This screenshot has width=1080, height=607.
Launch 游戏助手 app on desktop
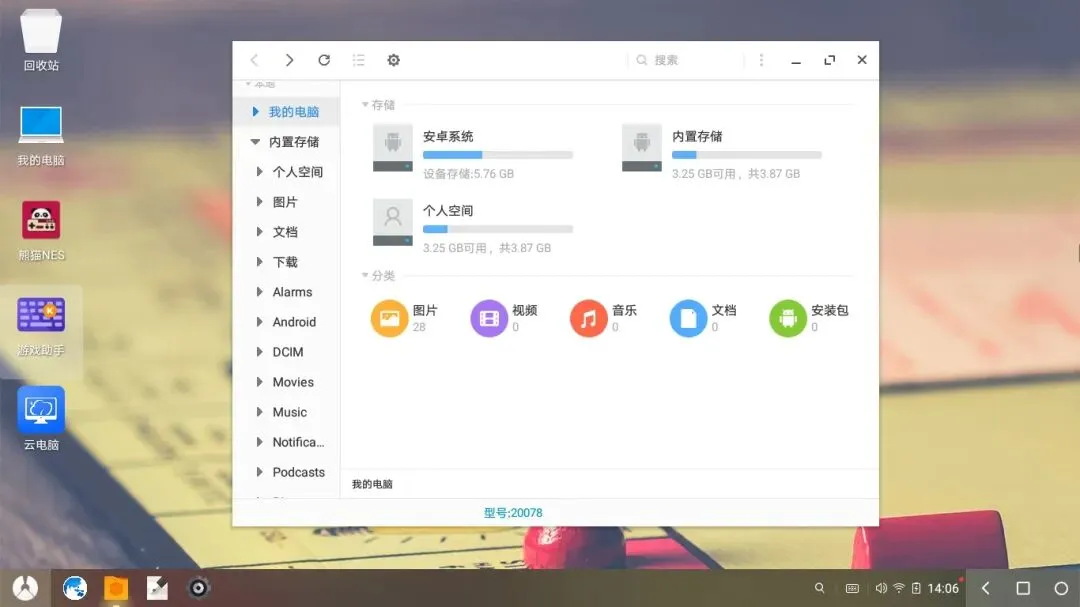[41, 326]
